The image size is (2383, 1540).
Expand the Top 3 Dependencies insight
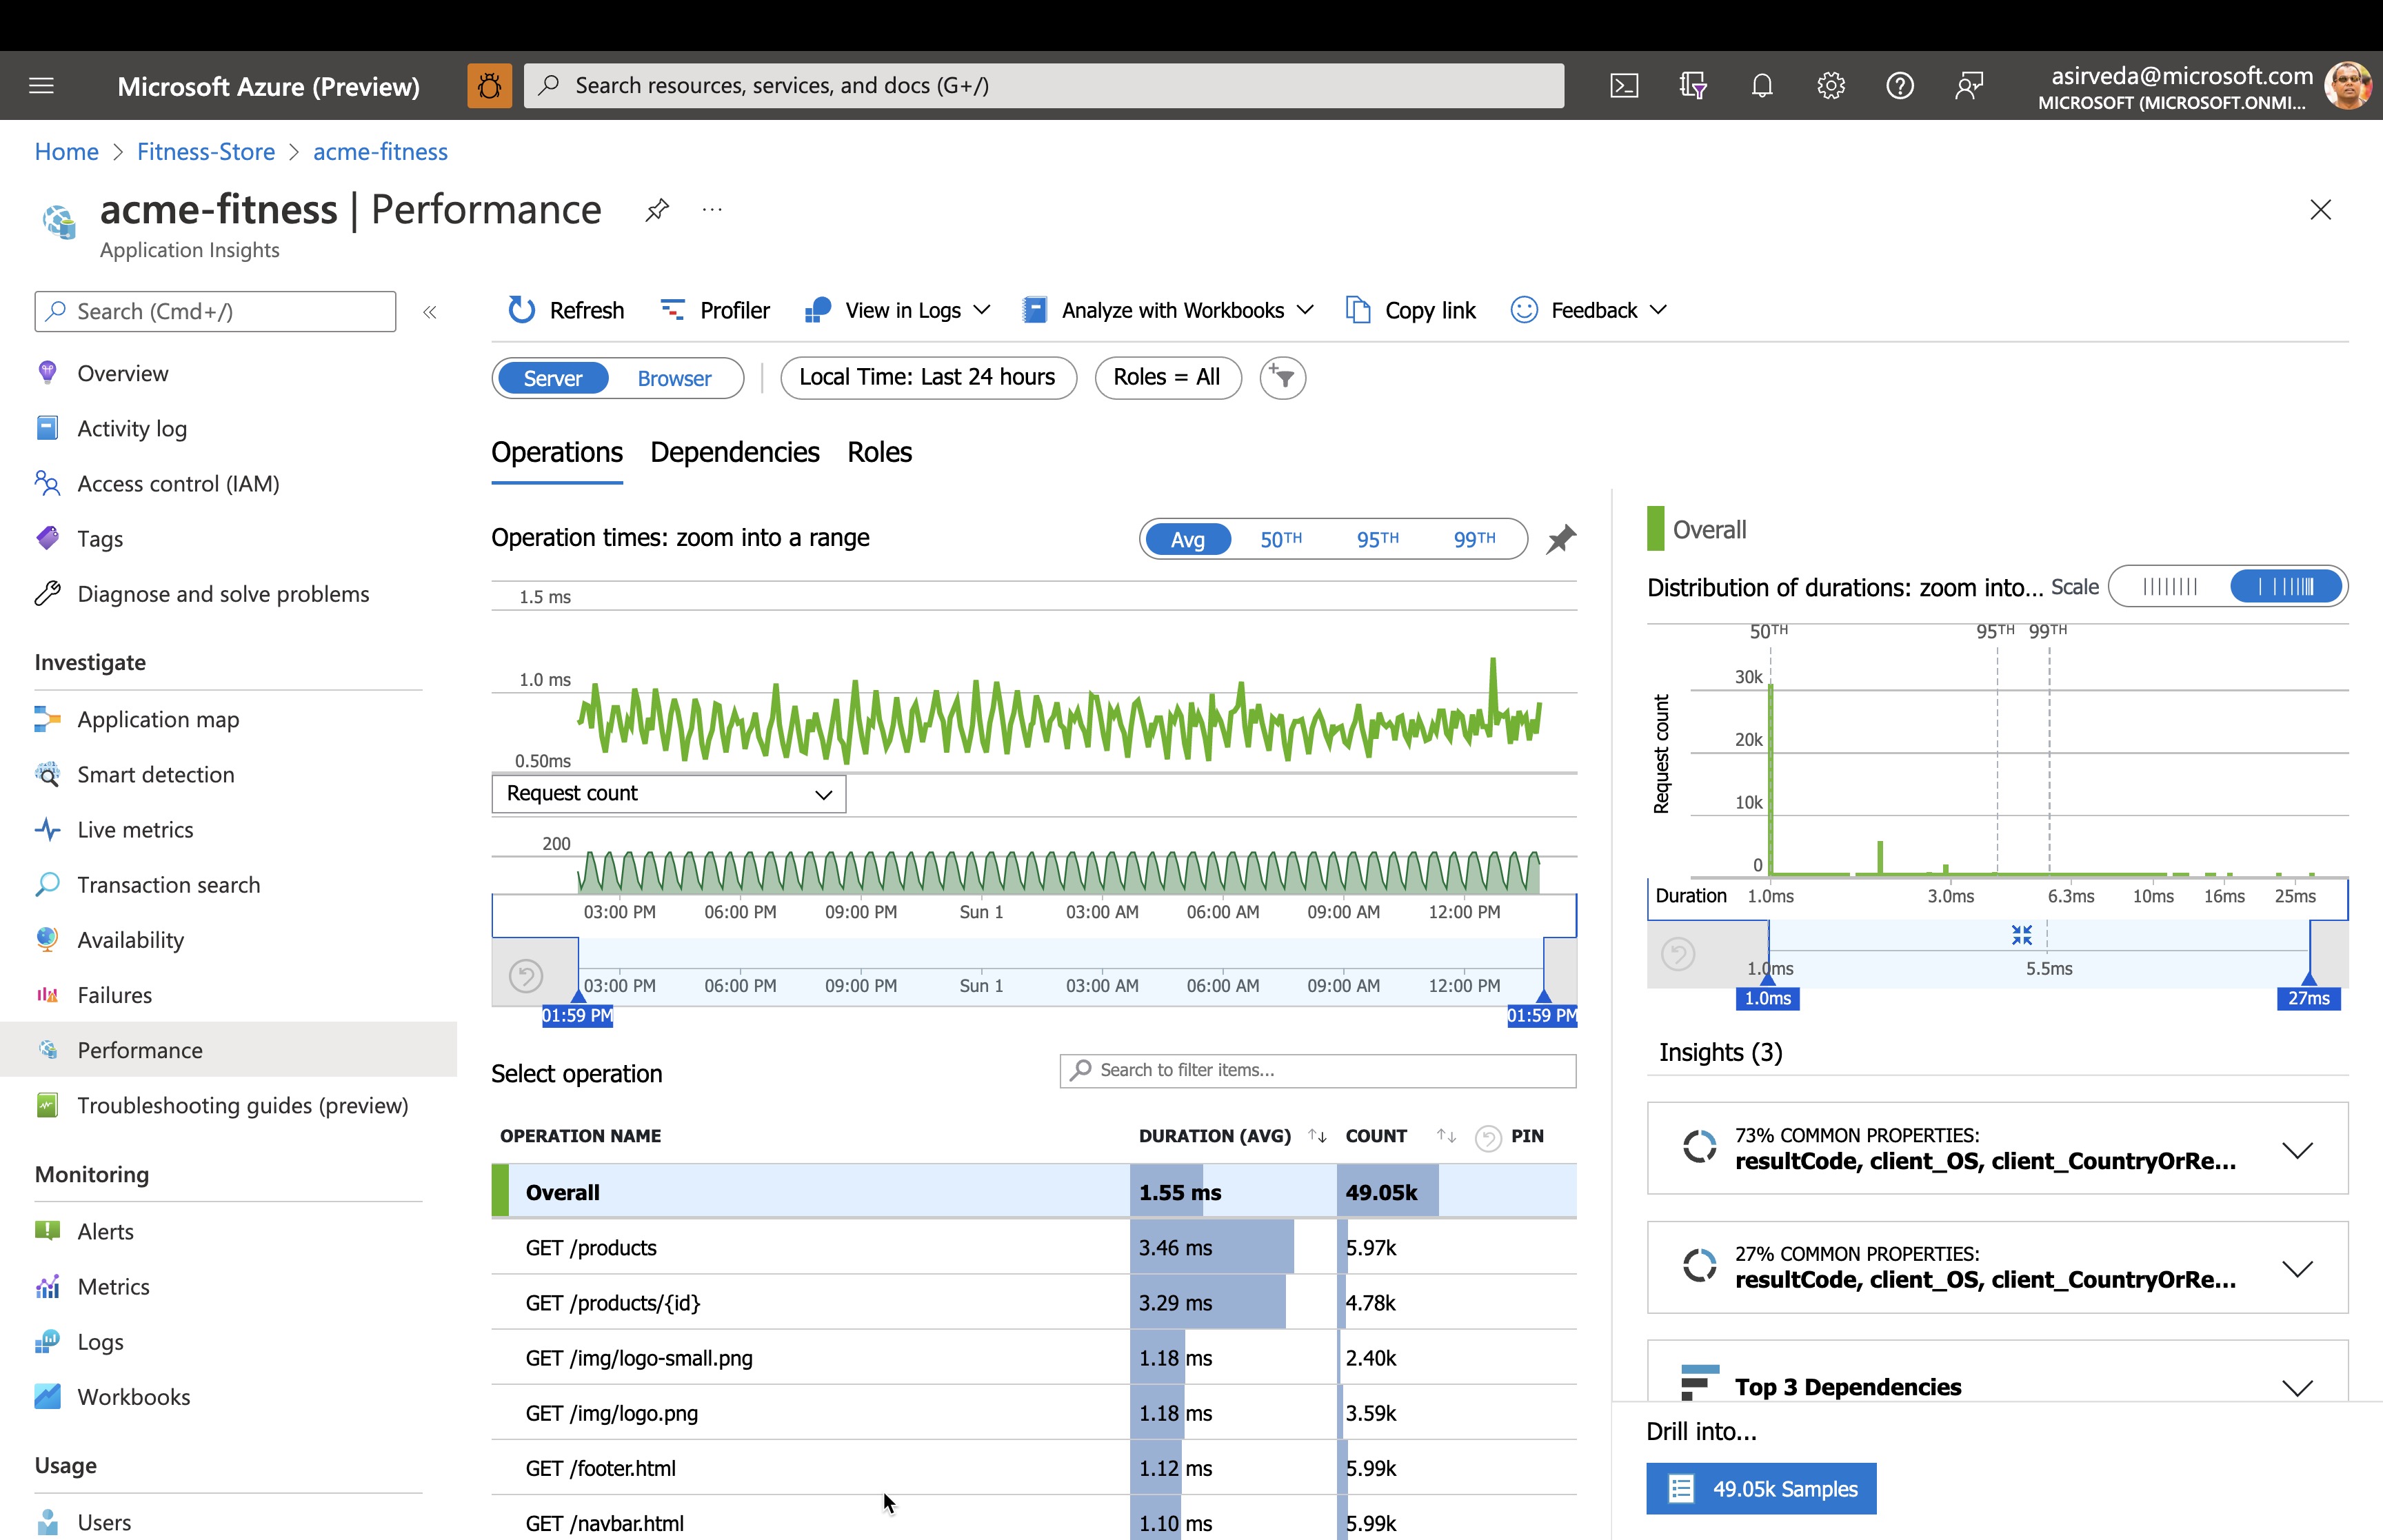tap(2297, 1387)
